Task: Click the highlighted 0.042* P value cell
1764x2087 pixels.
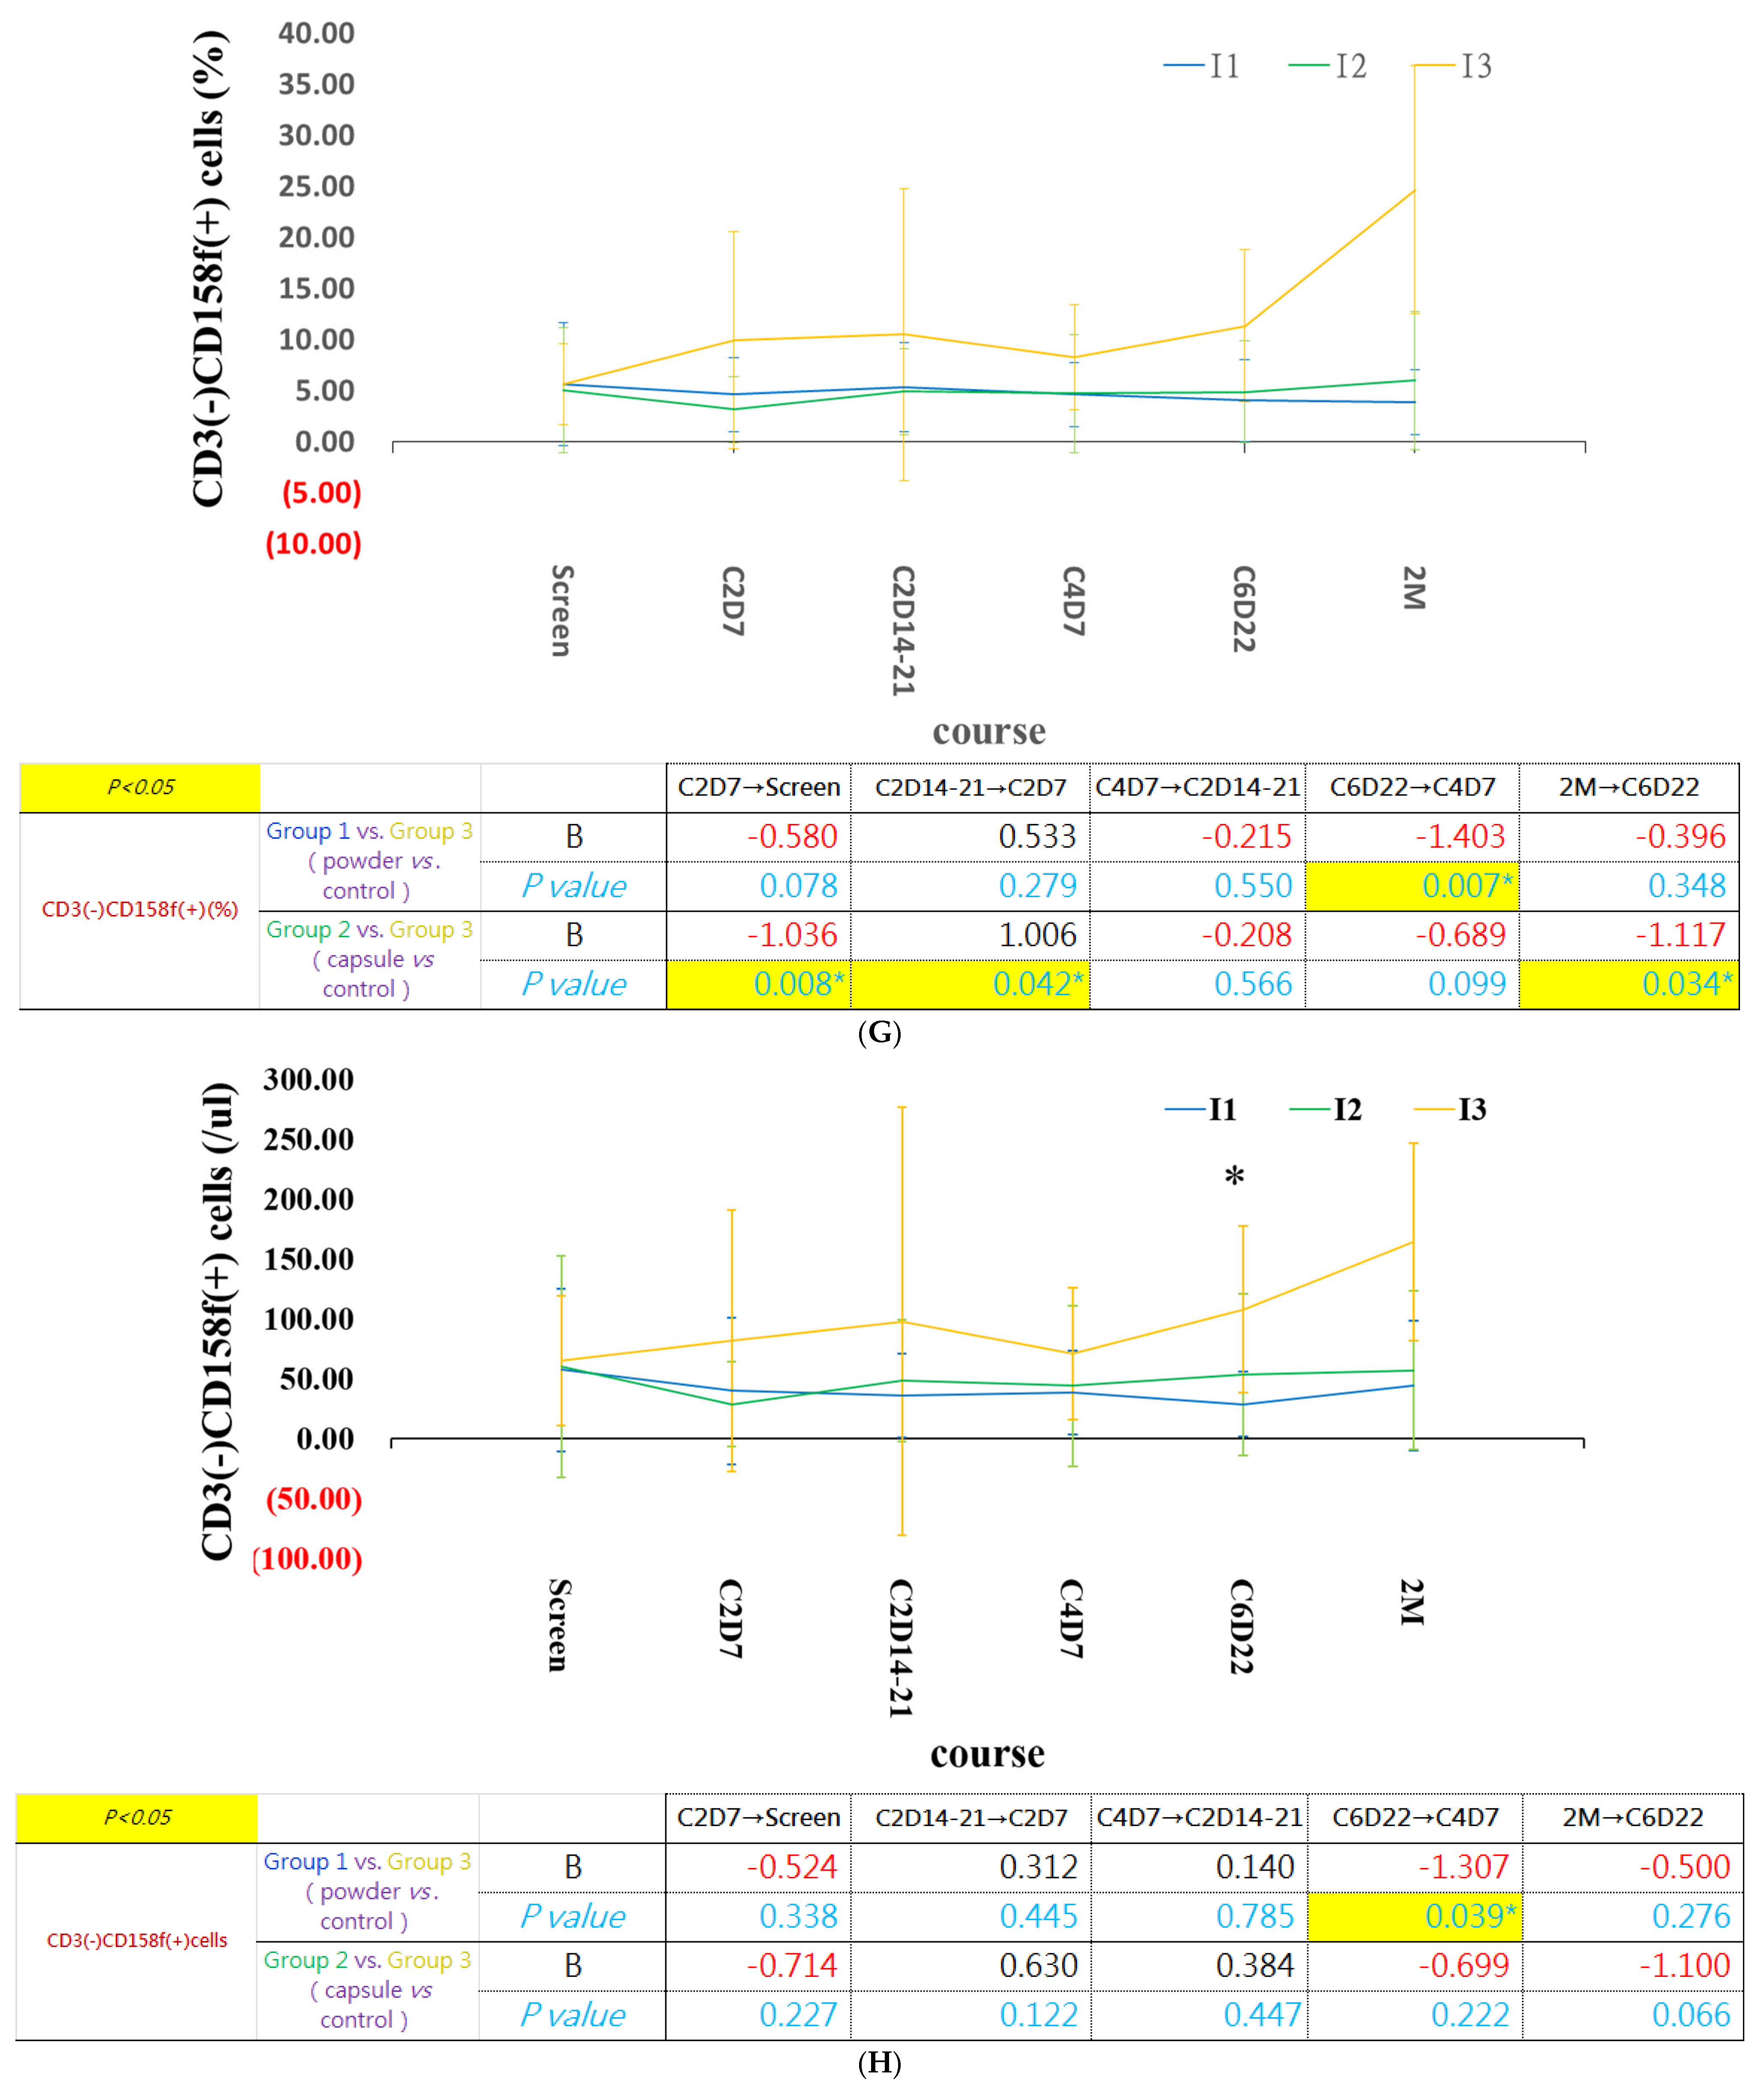Action: [x=970, y=984]
